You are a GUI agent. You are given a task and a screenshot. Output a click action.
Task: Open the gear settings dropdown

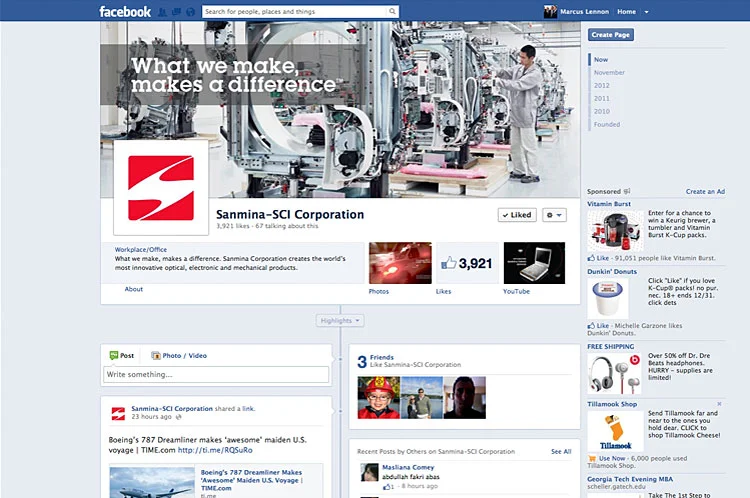(554, 215)
